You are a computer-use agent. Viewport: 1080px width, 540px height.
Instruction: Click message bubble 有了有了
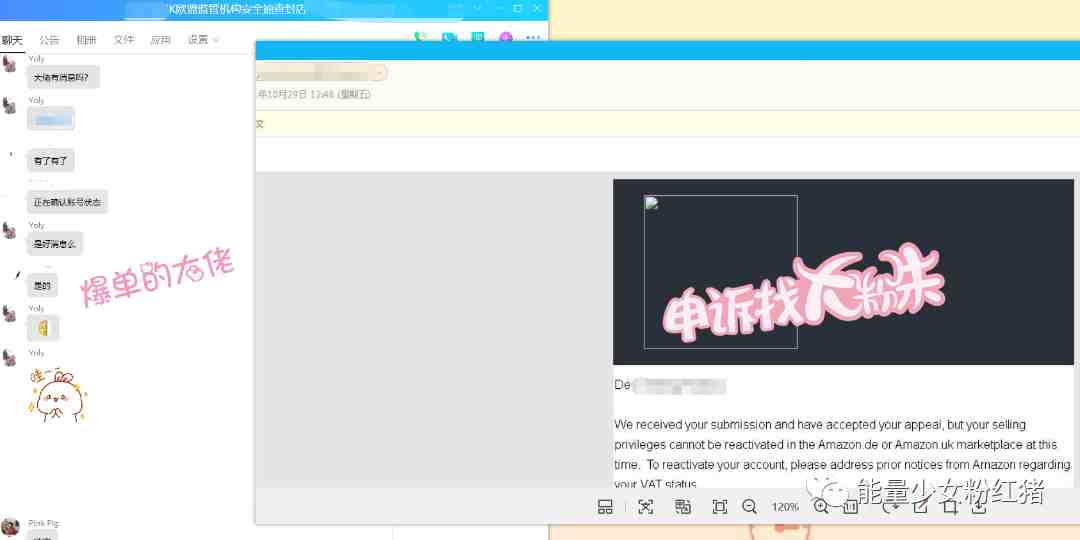[50, 160]
